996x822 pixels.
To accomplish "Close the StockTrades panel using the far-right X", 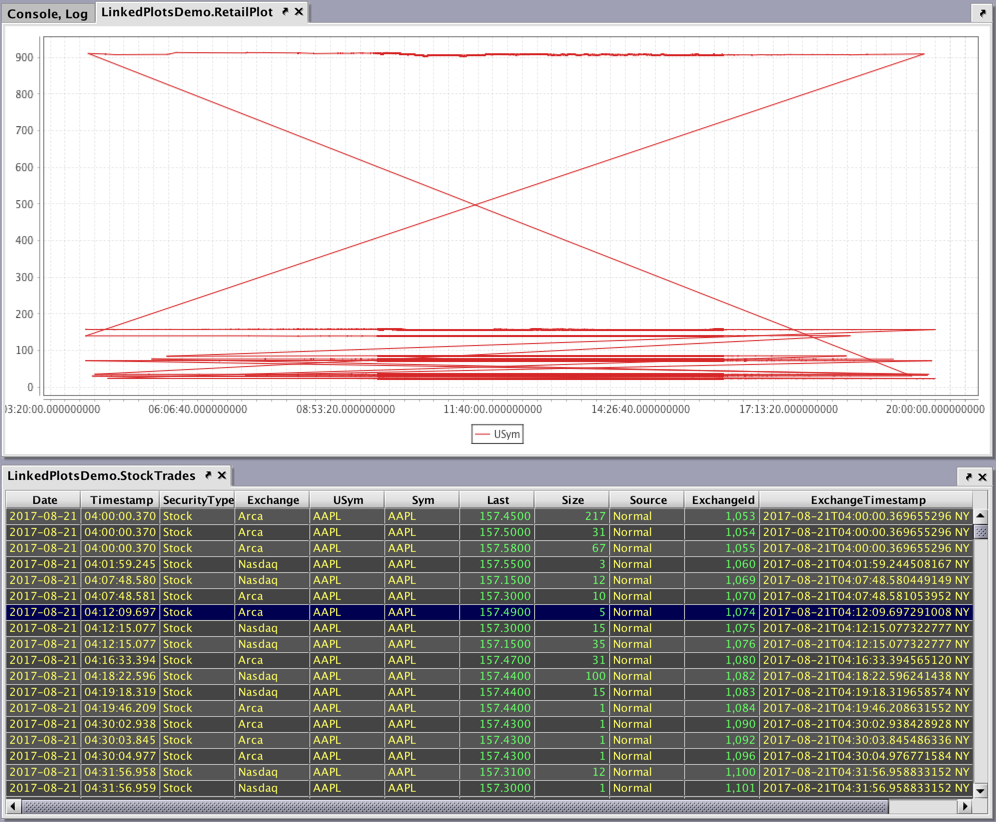I will 983,477.
